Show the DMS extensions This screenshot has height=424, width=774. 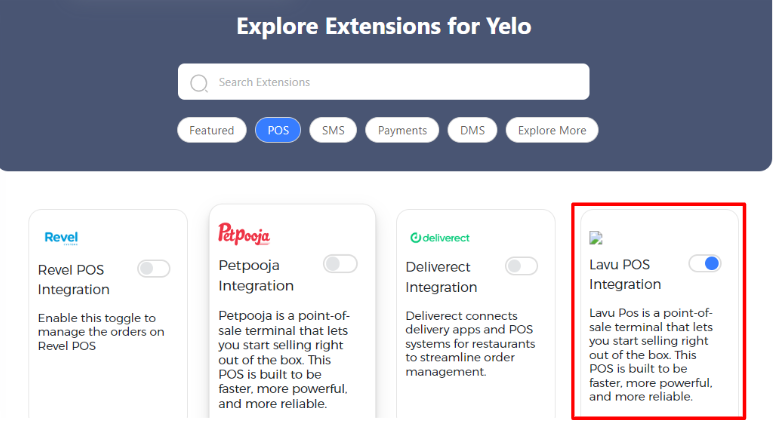tap(472, 130)
